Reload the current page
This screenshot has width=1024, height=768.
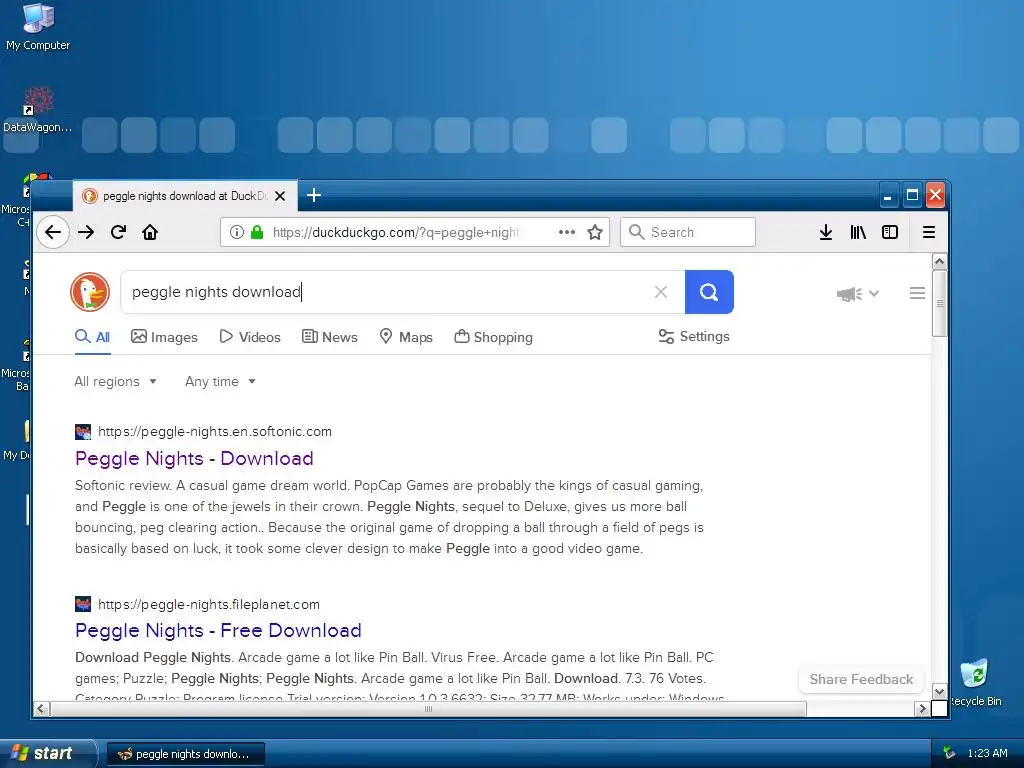click(118, 232)
